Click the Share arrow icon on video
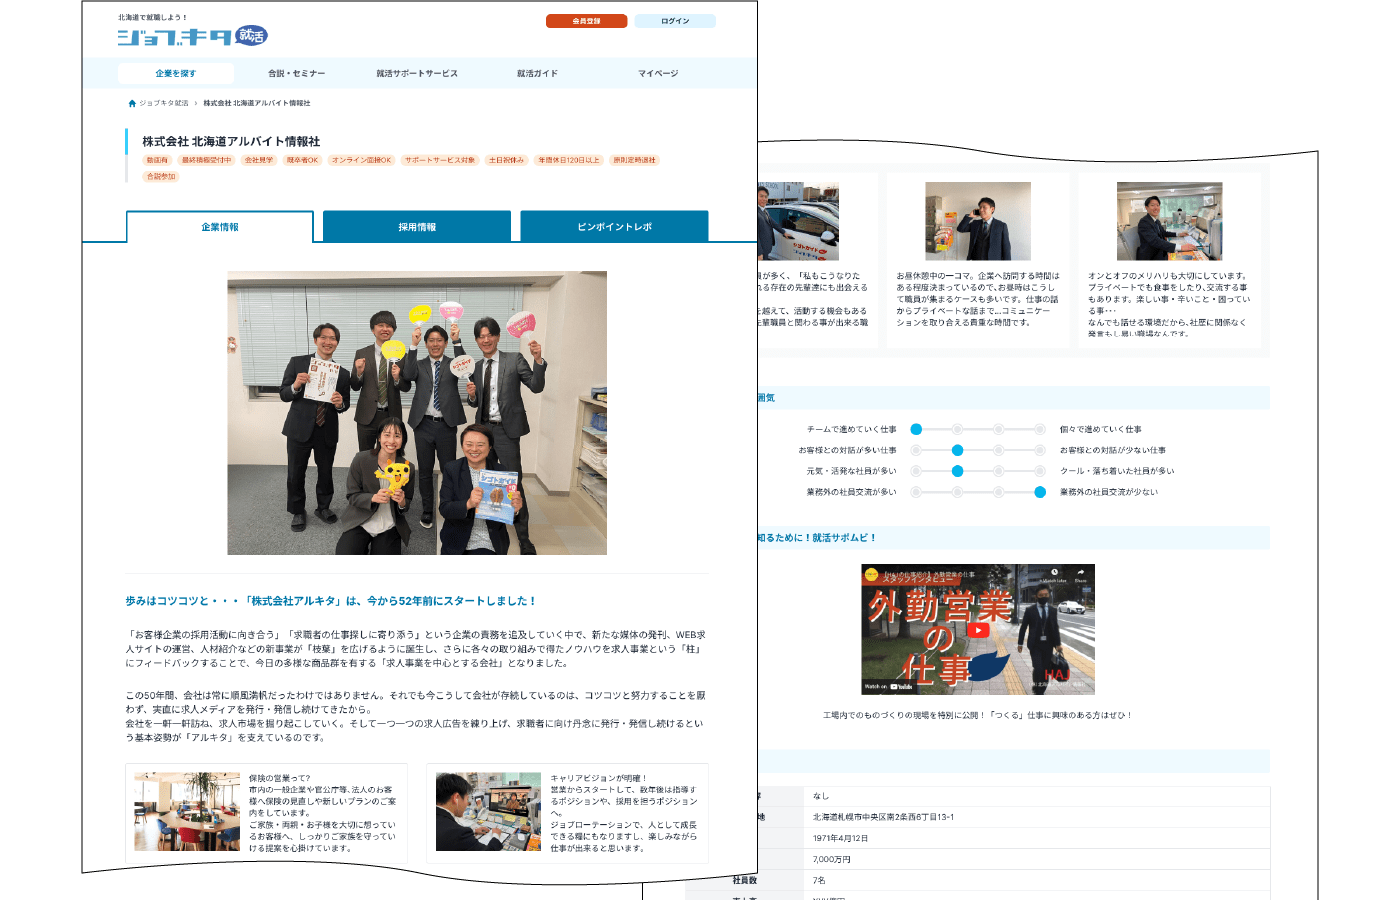1400x900 pixels. click(x=1081, y=573)
